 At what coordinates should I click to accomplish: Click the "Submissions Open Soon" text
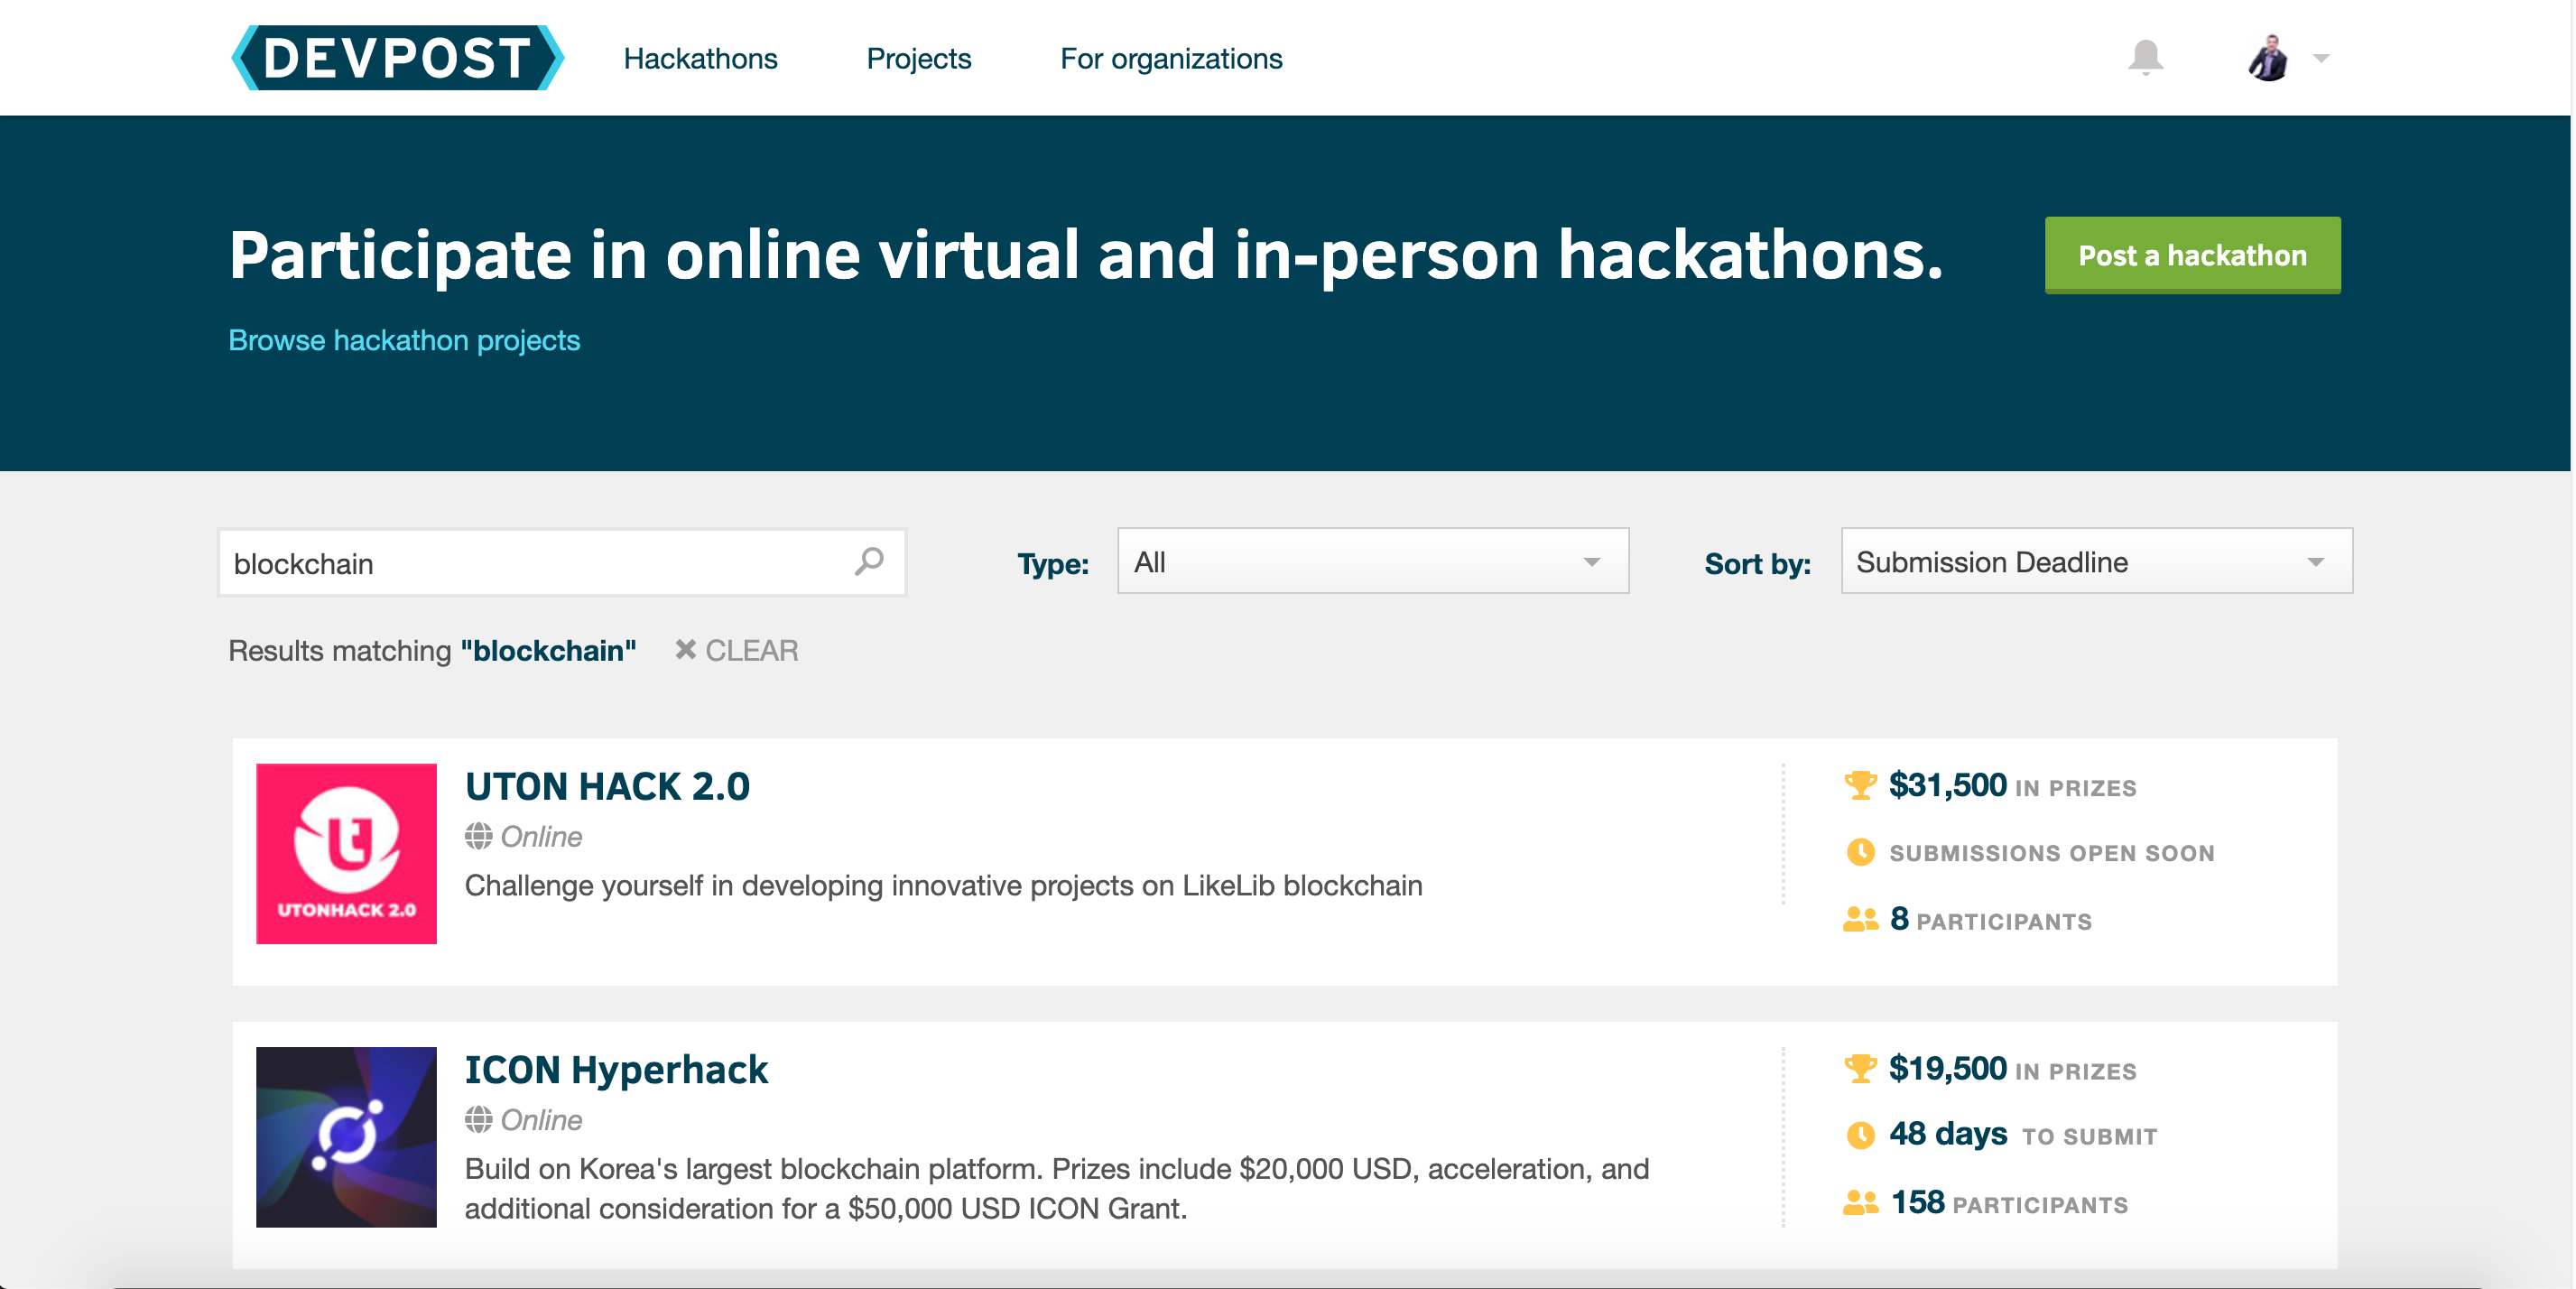click(2051, 853)
